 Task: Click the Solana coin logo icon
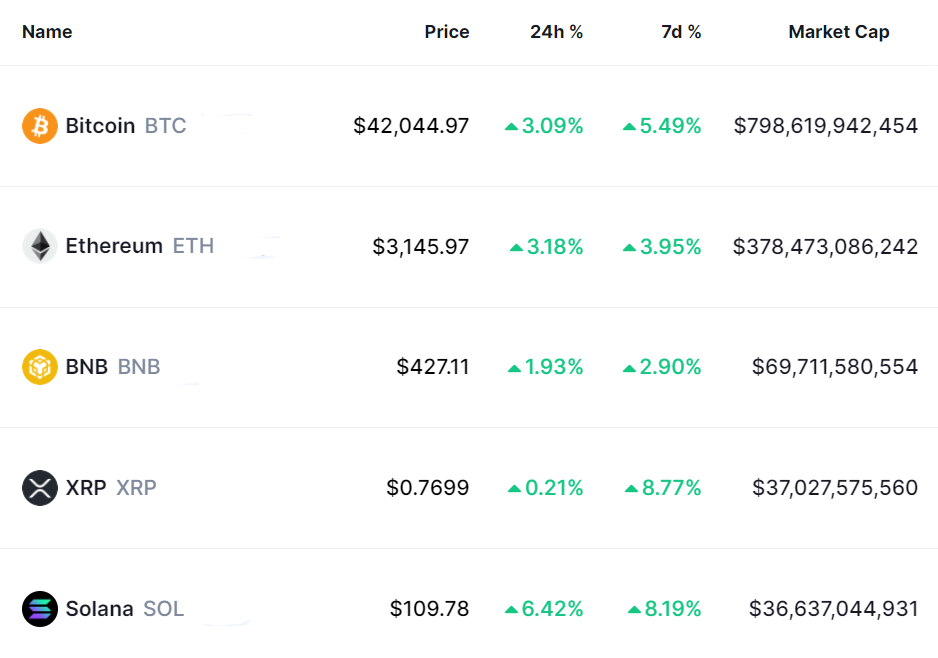click(x=40, y=608)
